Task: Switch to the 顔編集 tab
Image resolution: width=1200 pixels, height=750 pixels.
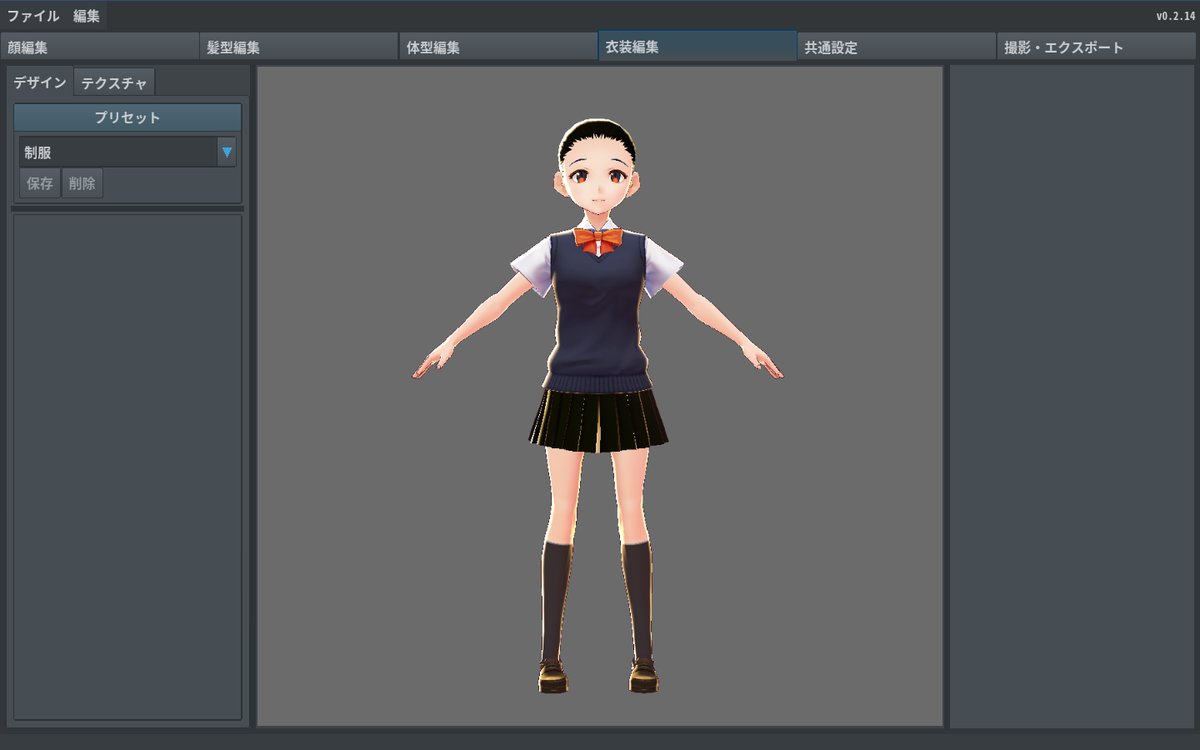Action: coord(100,47)
